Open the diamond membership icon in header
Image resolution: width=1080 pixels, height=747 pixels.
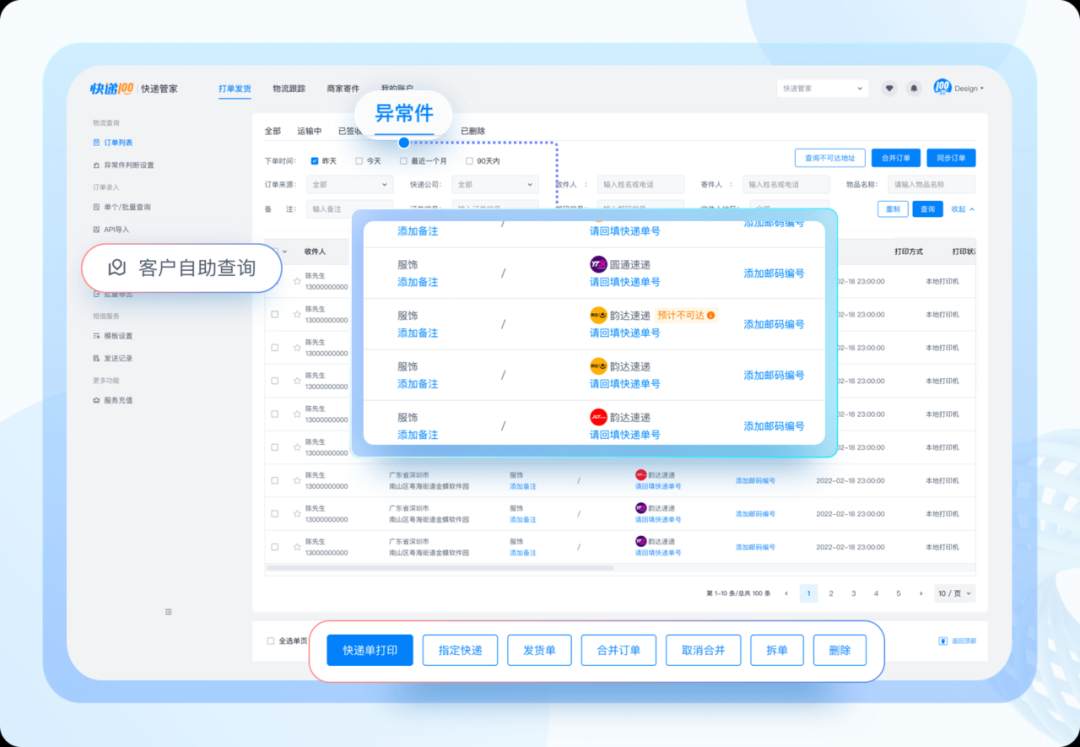[x=889, y=88]
